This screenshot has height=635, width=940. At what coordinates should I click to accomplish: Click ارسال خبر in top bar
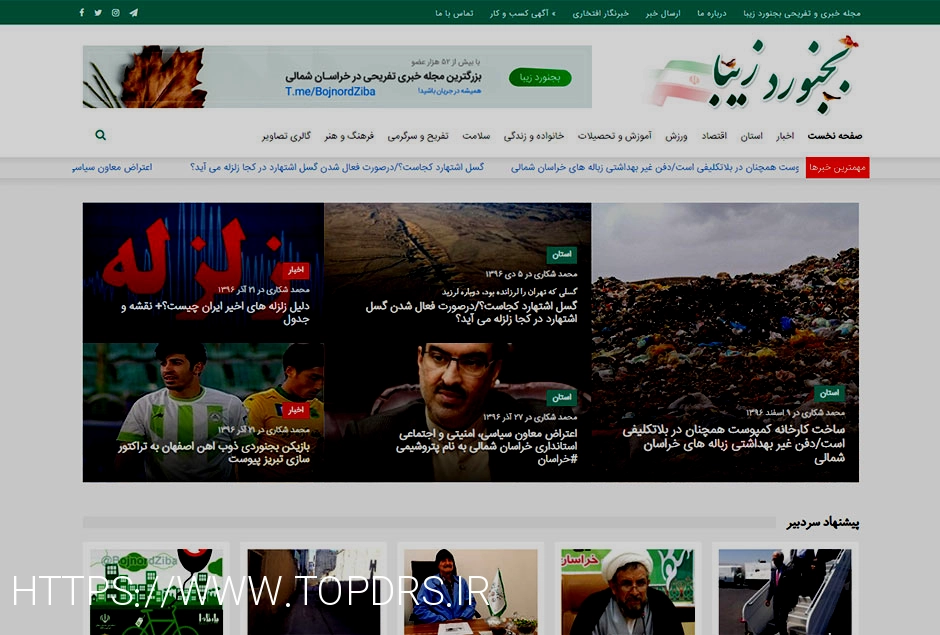point(663,13)
